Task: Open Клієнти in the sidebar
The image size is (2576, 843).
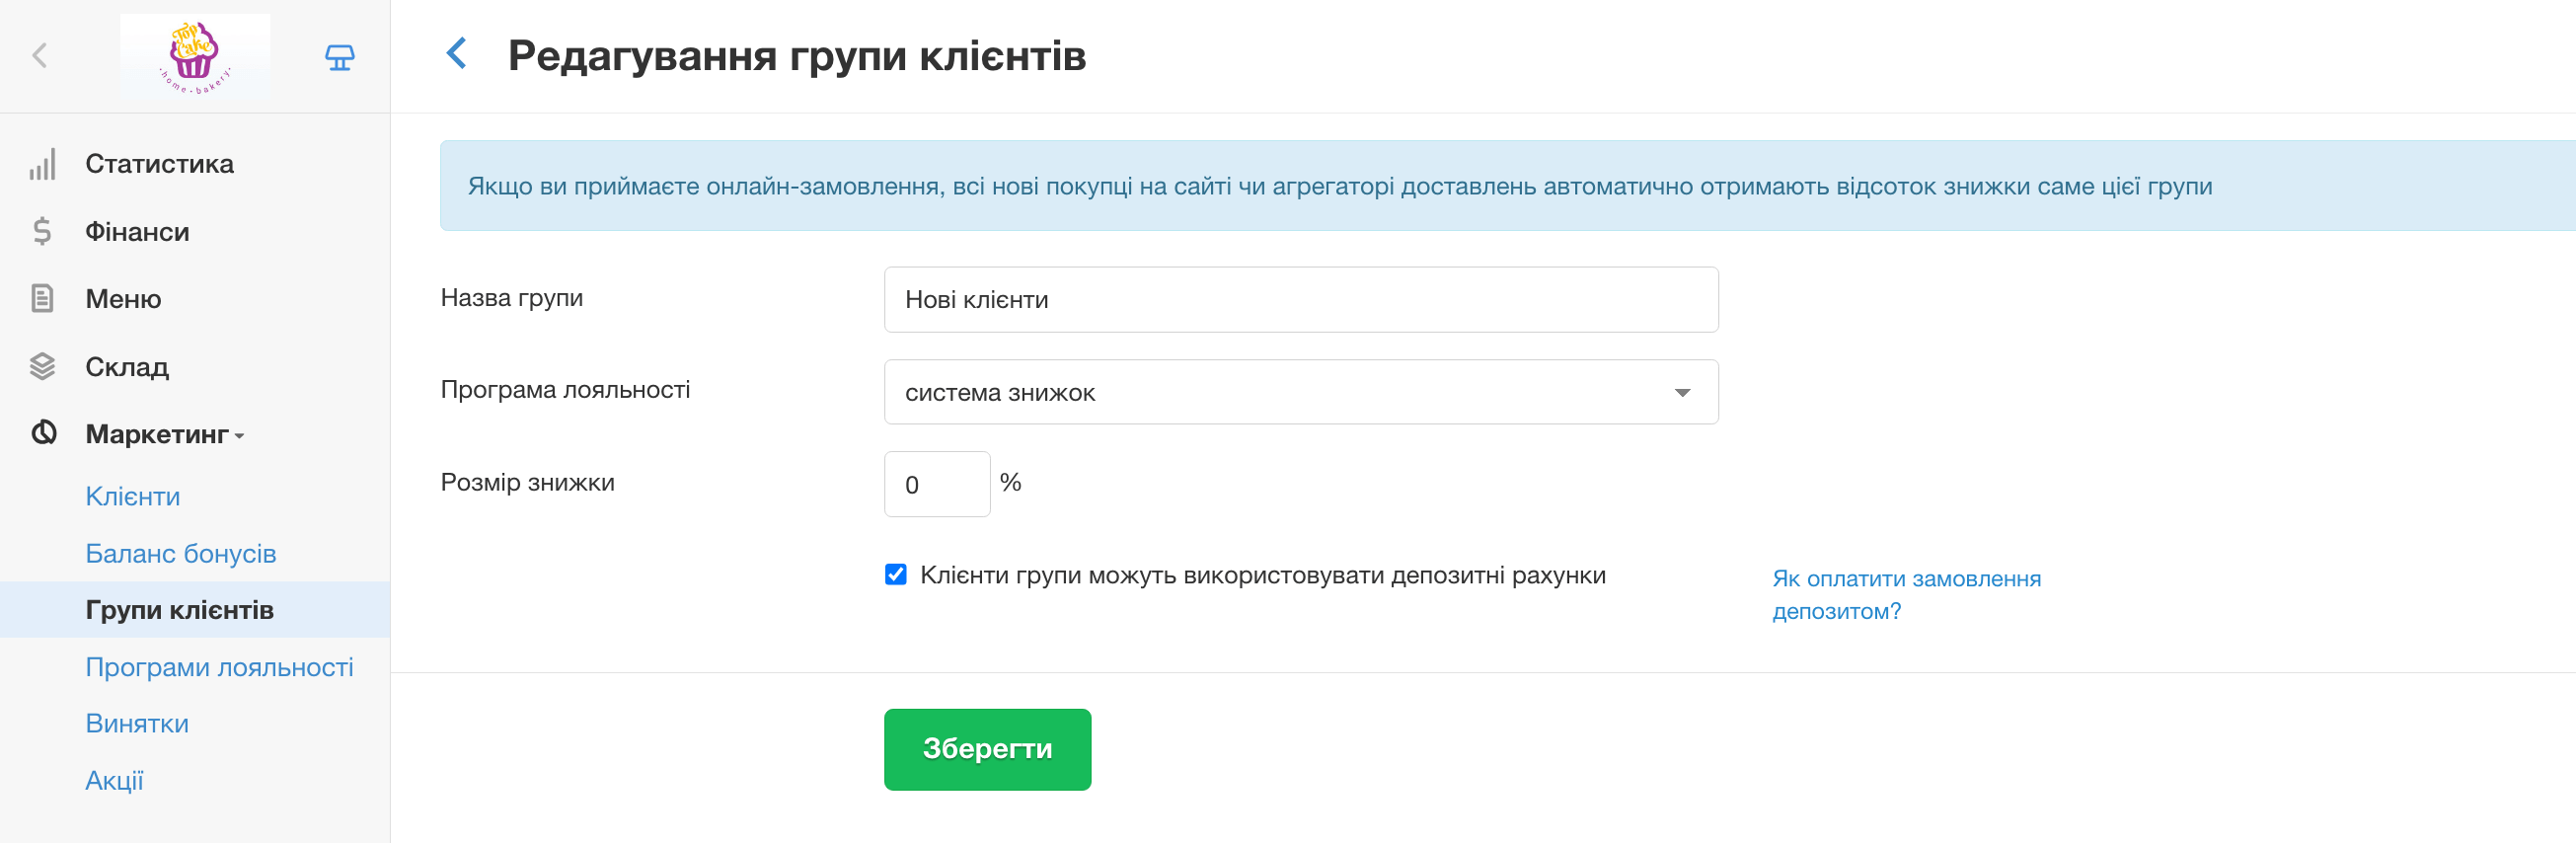Action: 133,497
